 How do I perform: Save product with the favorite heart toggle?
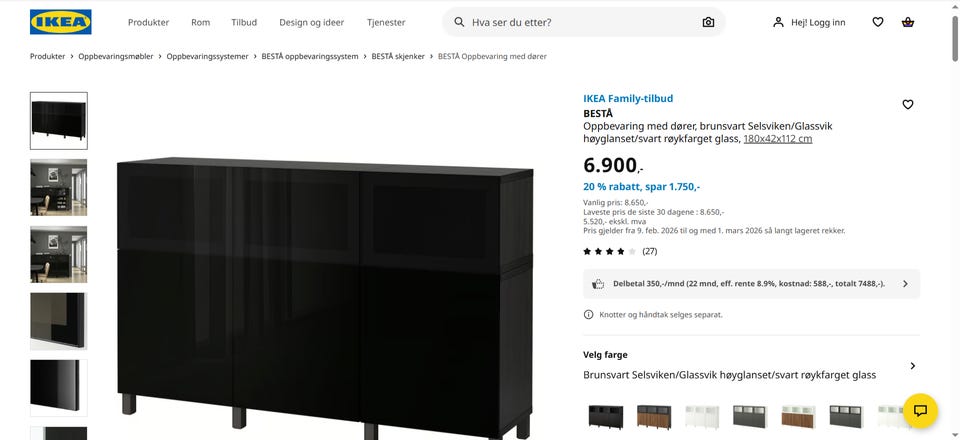[x=908, y=105]
